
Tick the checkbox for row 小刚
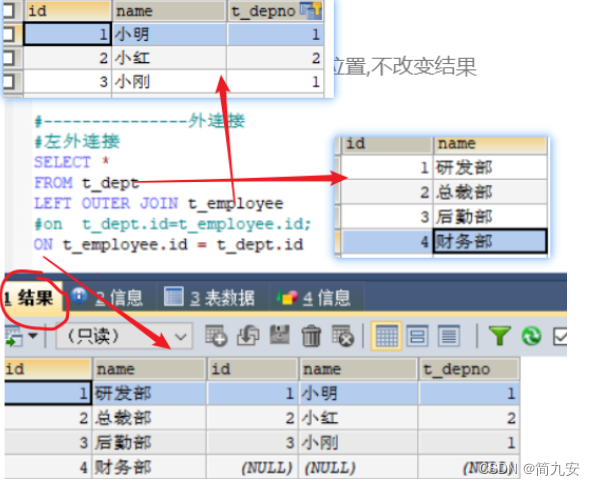tap(9, 82)
